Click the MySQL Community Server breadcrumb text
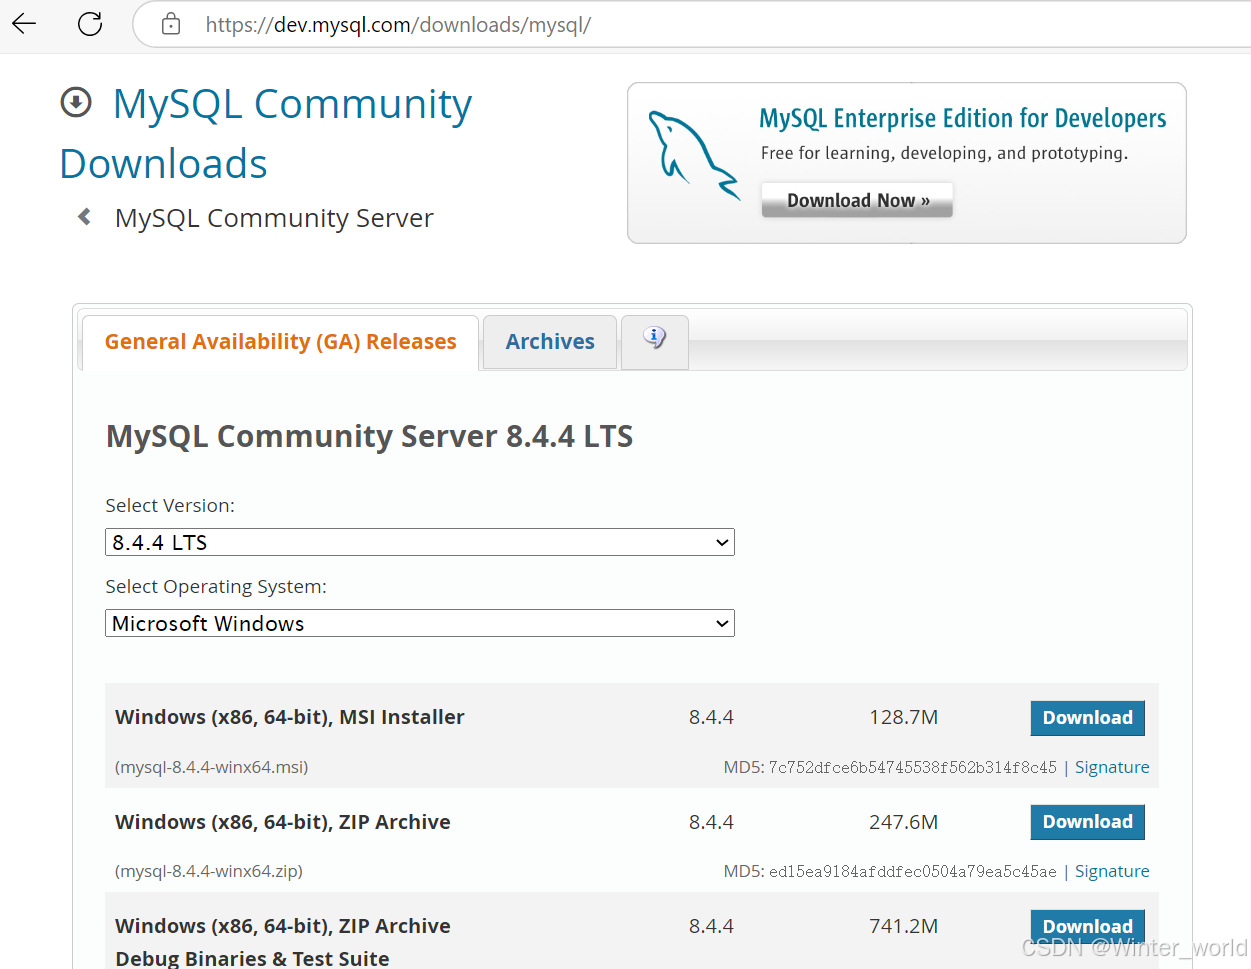 [x=274, y=218]
